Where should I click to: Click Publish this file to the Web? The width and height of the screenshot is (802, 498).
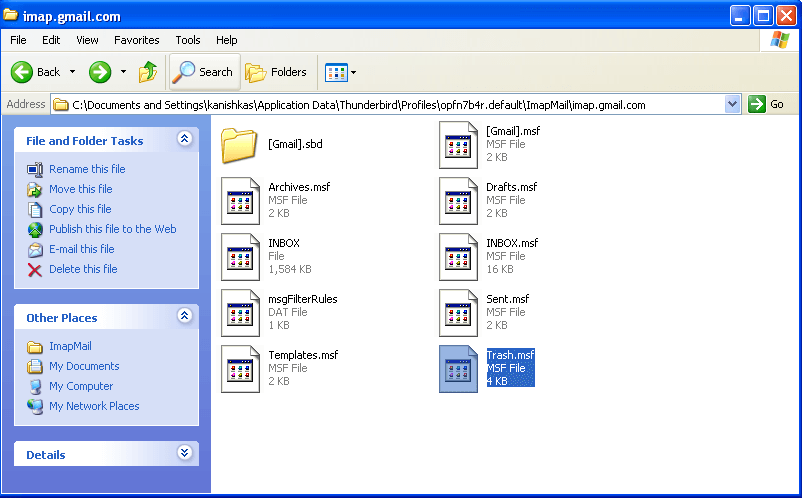(113, 229)
